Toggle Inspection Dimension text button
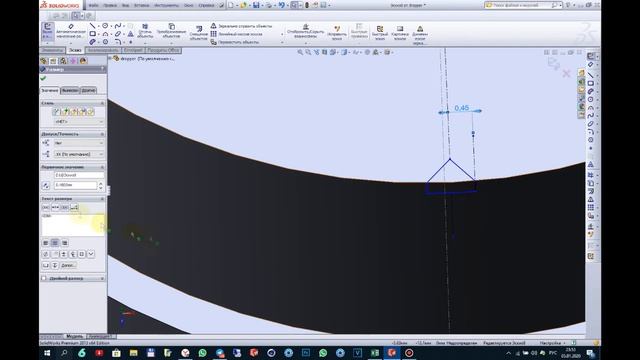The height and width of the screenshot is (360, 640). coord(64,208)
